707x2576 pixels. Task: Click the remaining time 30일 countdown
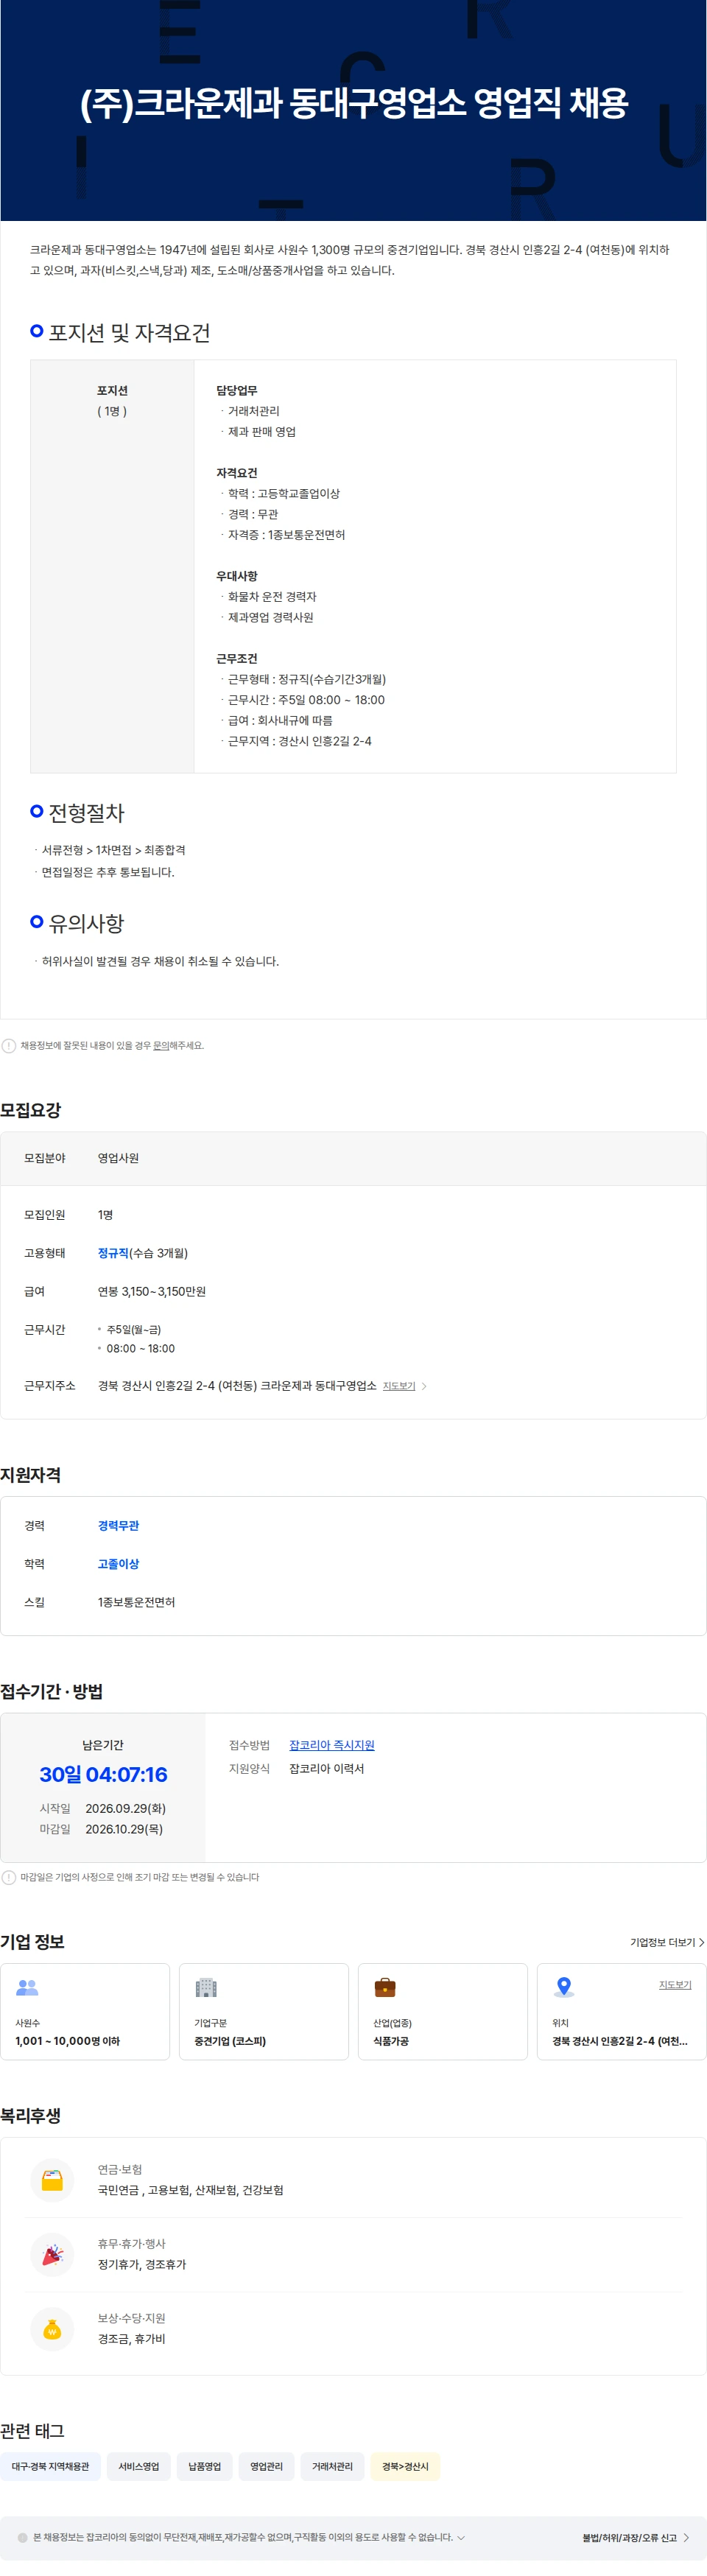click(103, 1775)
